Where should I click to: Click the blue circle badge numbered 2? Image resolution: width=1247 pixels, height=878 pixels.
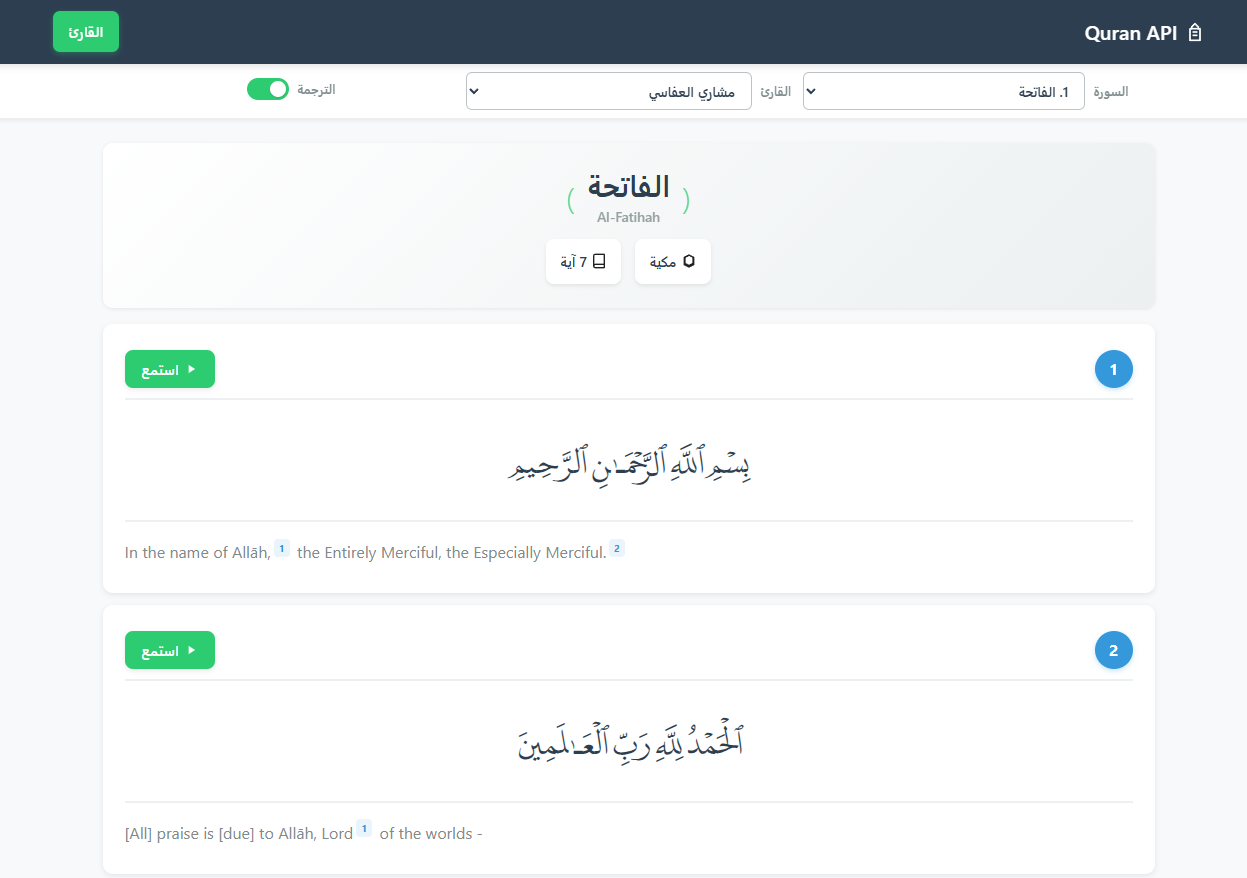click(x=1114, y=649)
